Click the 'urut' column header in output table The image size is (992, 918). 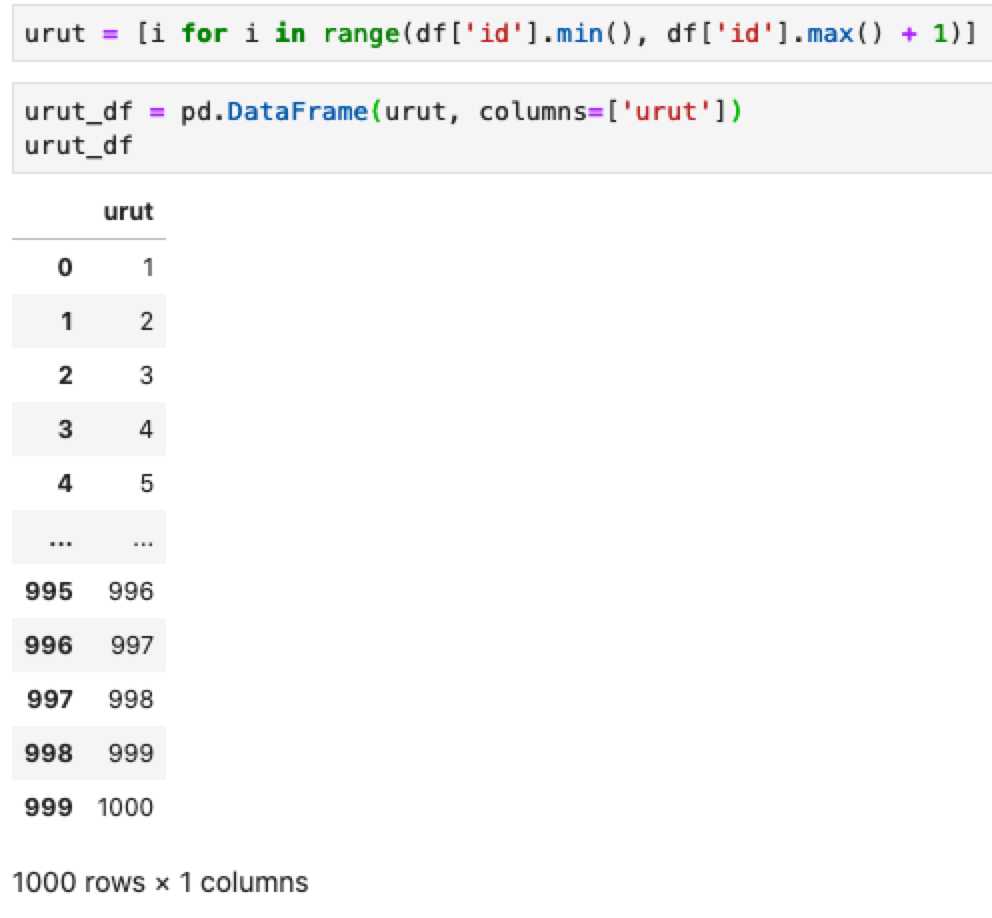pyautogui.click(x=128, y=212)
